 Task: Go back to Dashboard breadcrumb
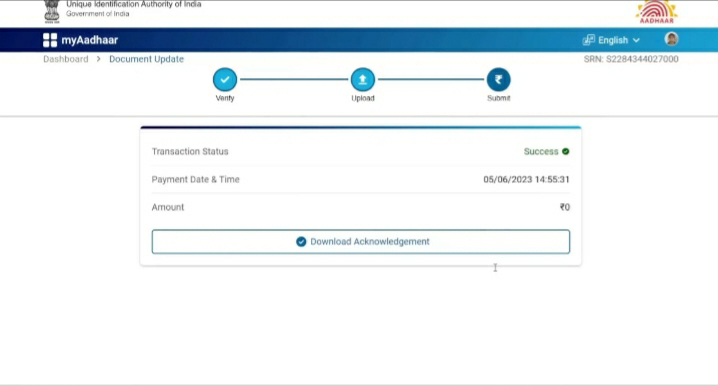(65, 59)
